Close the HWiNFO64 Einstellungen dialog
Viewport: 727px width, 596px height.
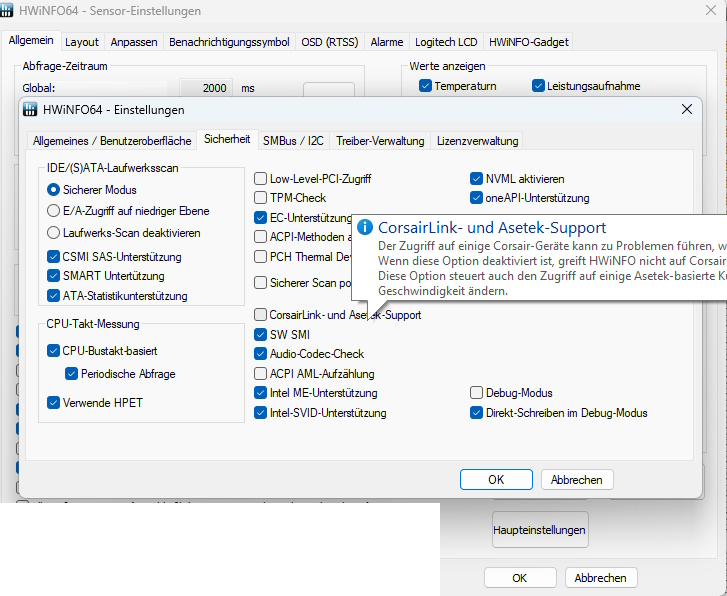[687, 109]
